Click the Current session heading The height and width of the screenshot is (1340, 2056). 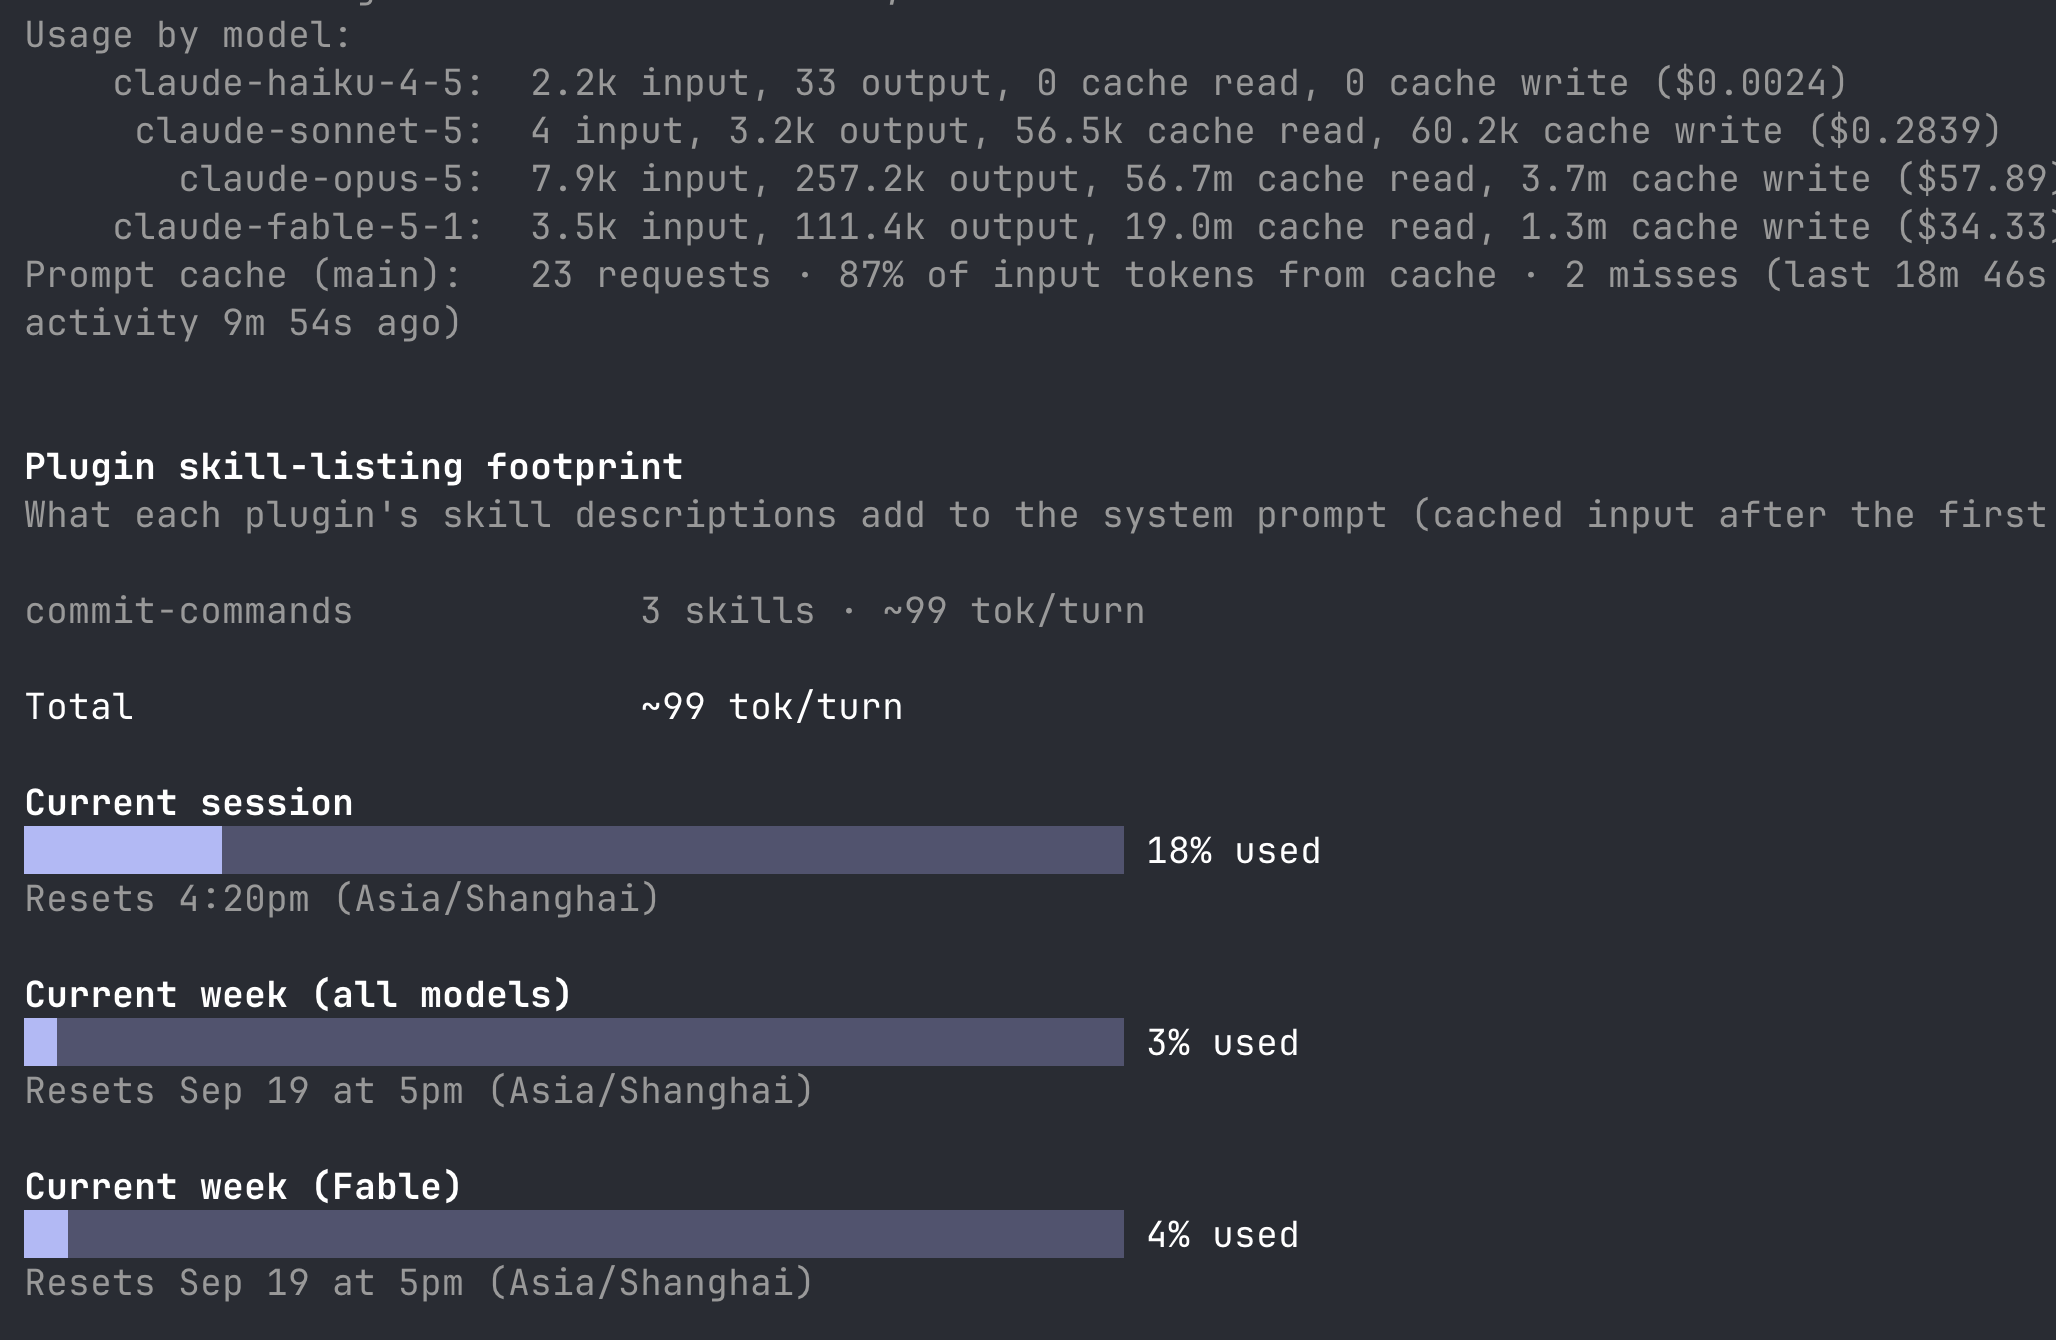coord(189,803)
